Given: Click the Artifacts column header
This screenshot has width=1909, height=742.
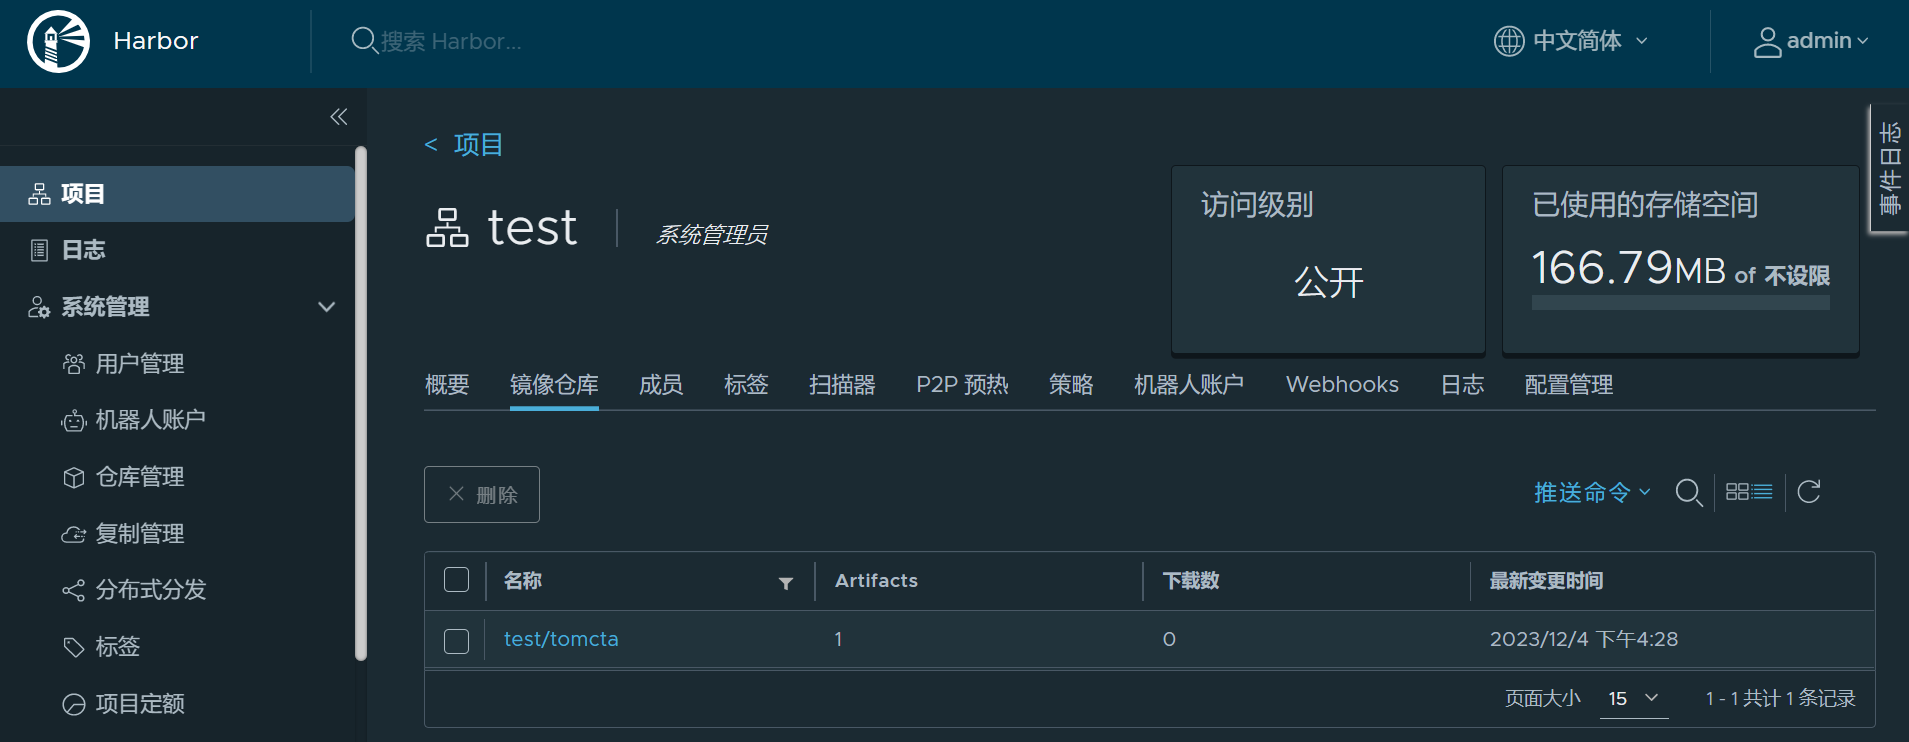Looking at the screenshot, I should (876, 581).
